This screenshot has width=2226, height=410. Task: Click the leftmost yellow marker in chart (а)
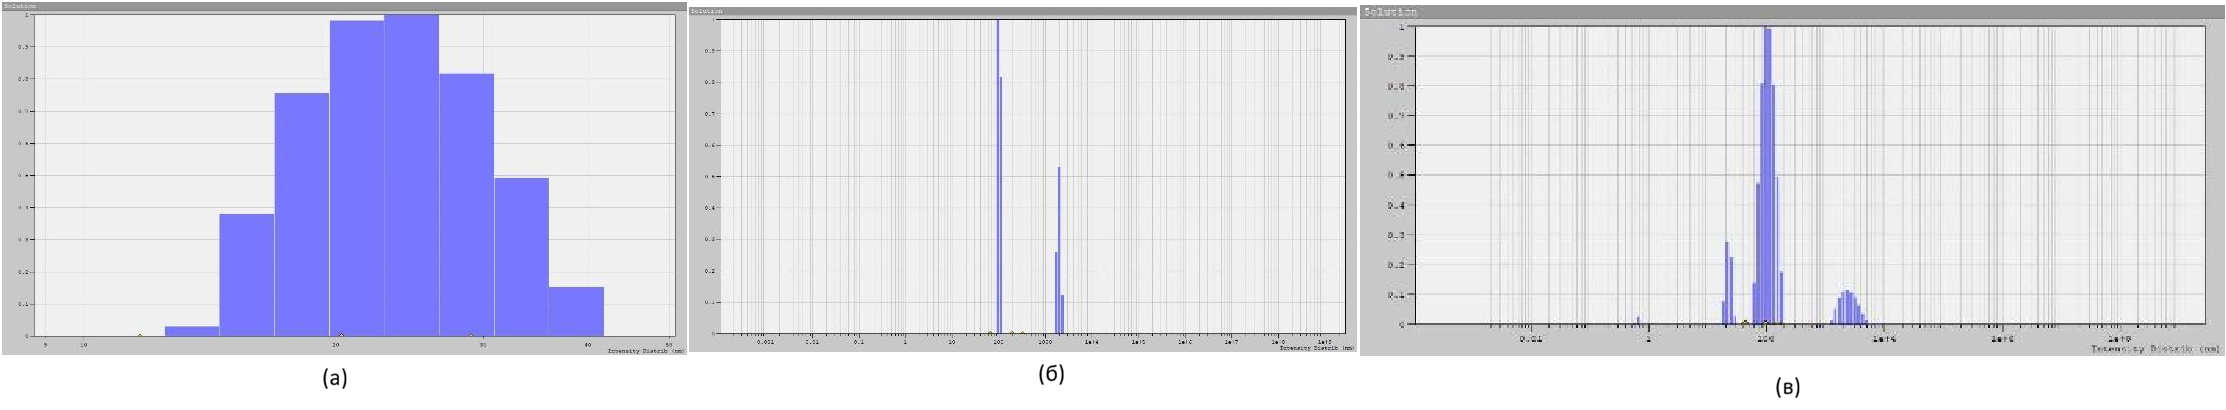[140, 335]
